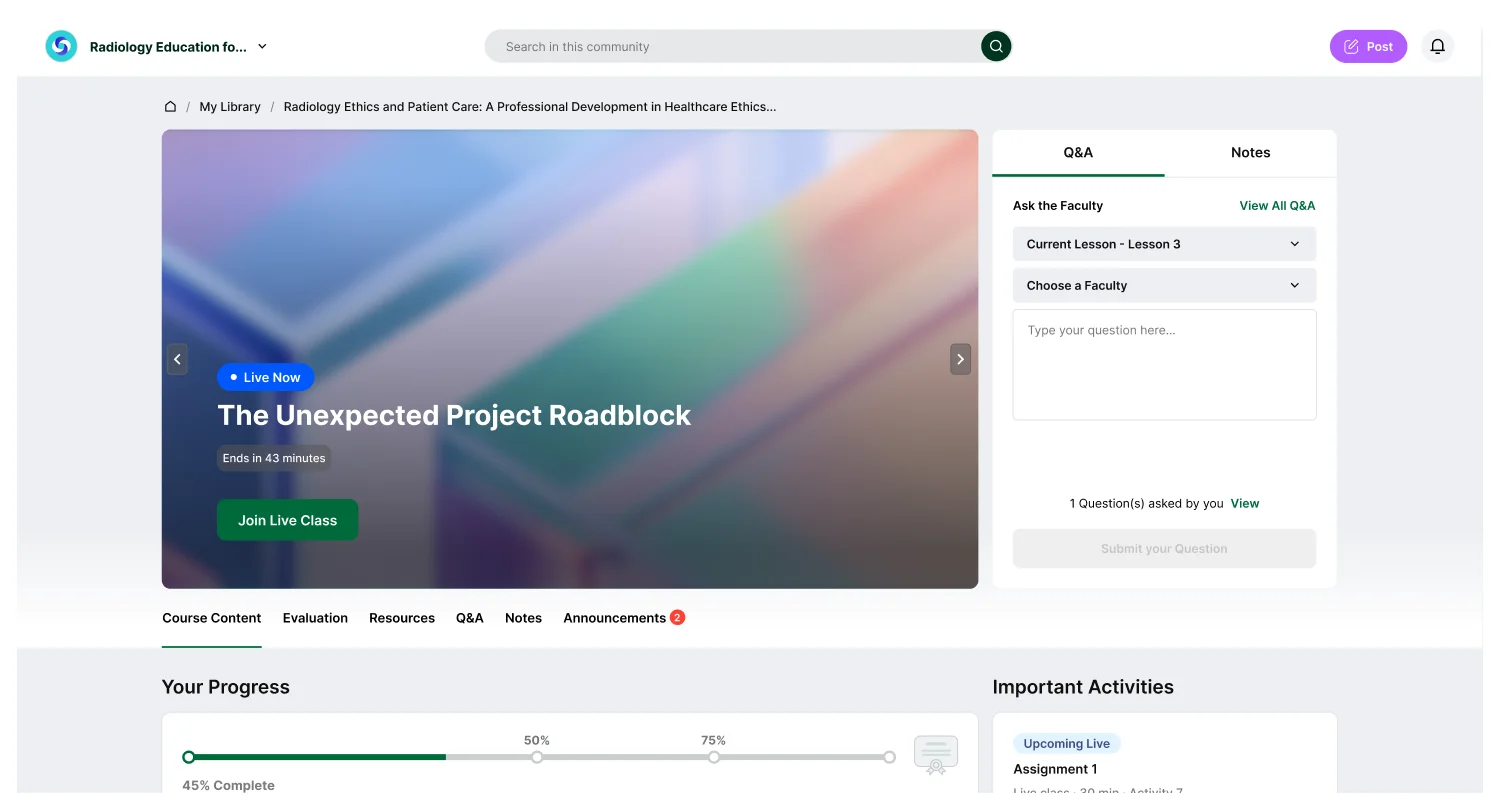This screenshot has width=1500, height=795.
Task: Open the notifications bell
Action: 1437,46
